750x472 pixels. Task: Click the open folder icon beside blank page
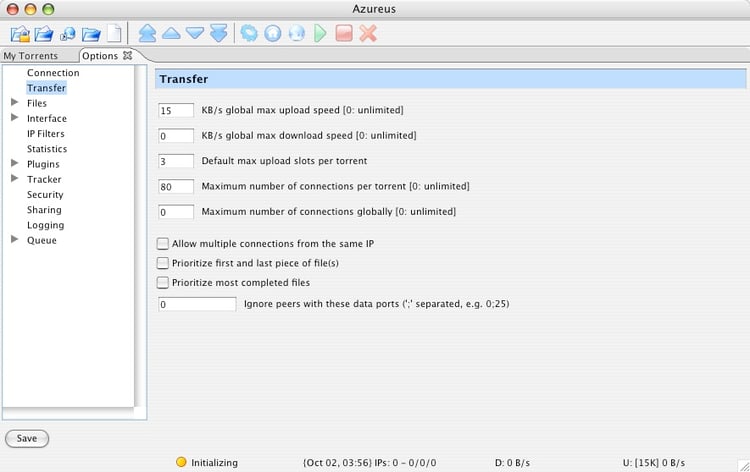click(91, 34)
